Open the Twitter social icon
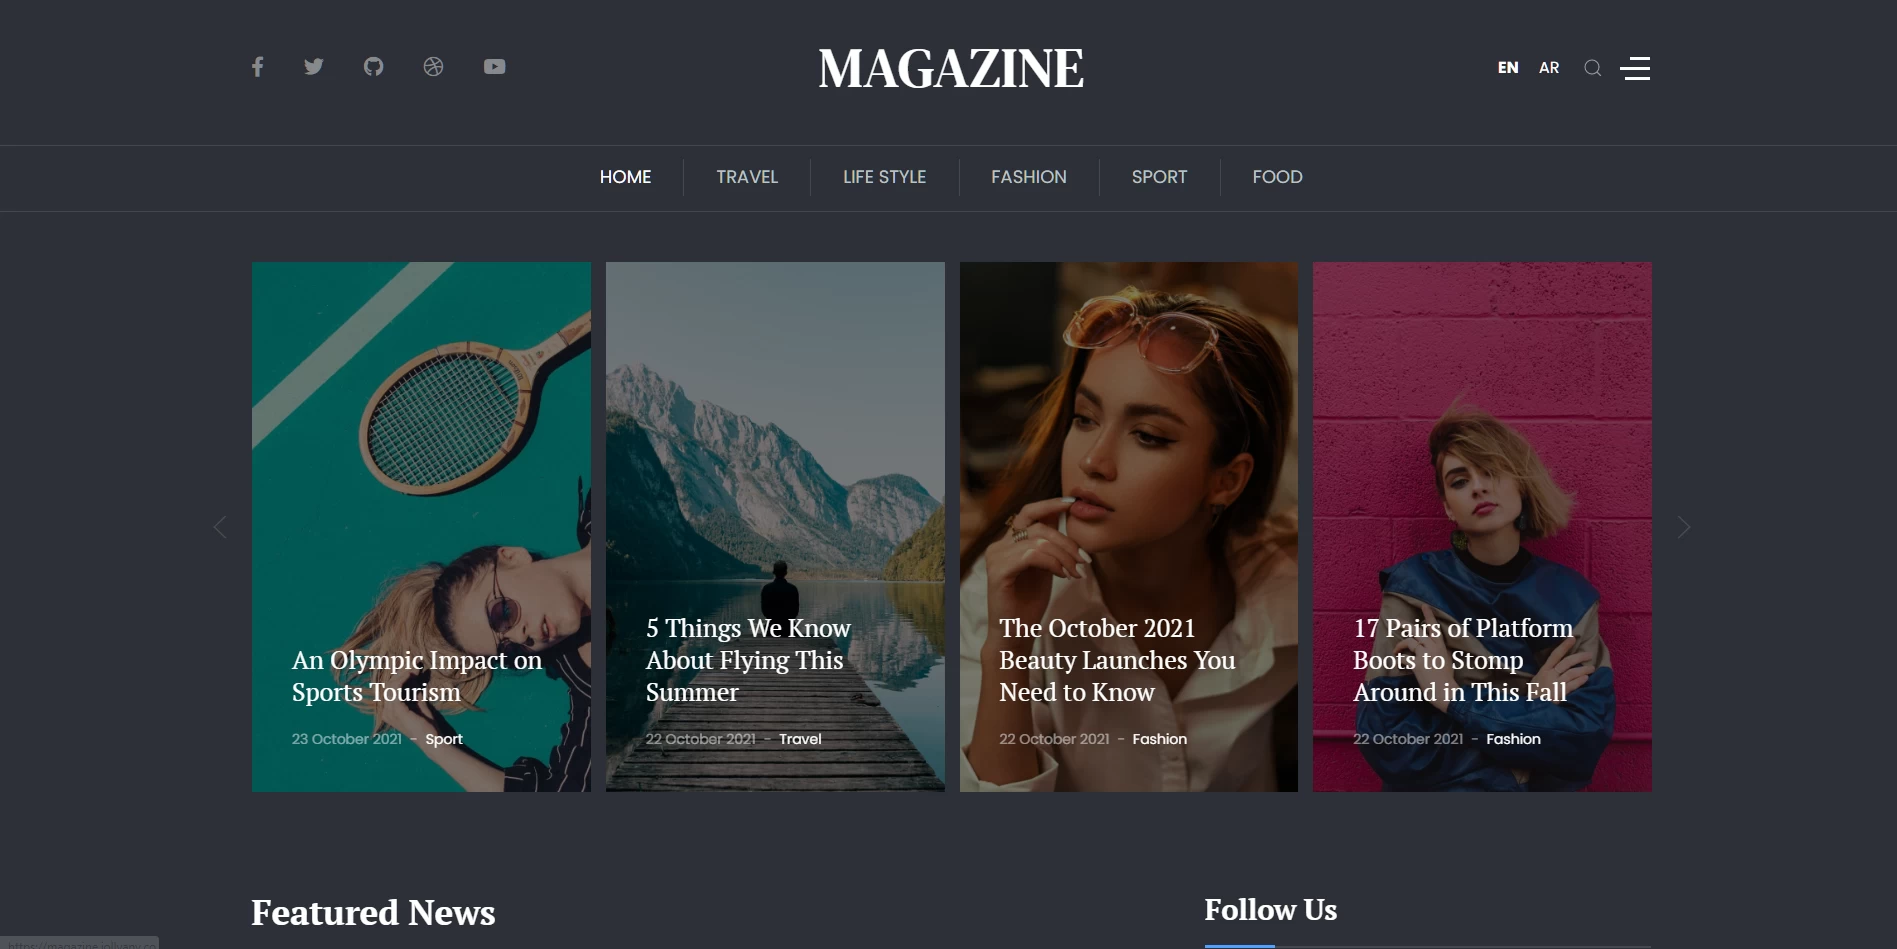The image size is (1897, 949). pos(314,67)
